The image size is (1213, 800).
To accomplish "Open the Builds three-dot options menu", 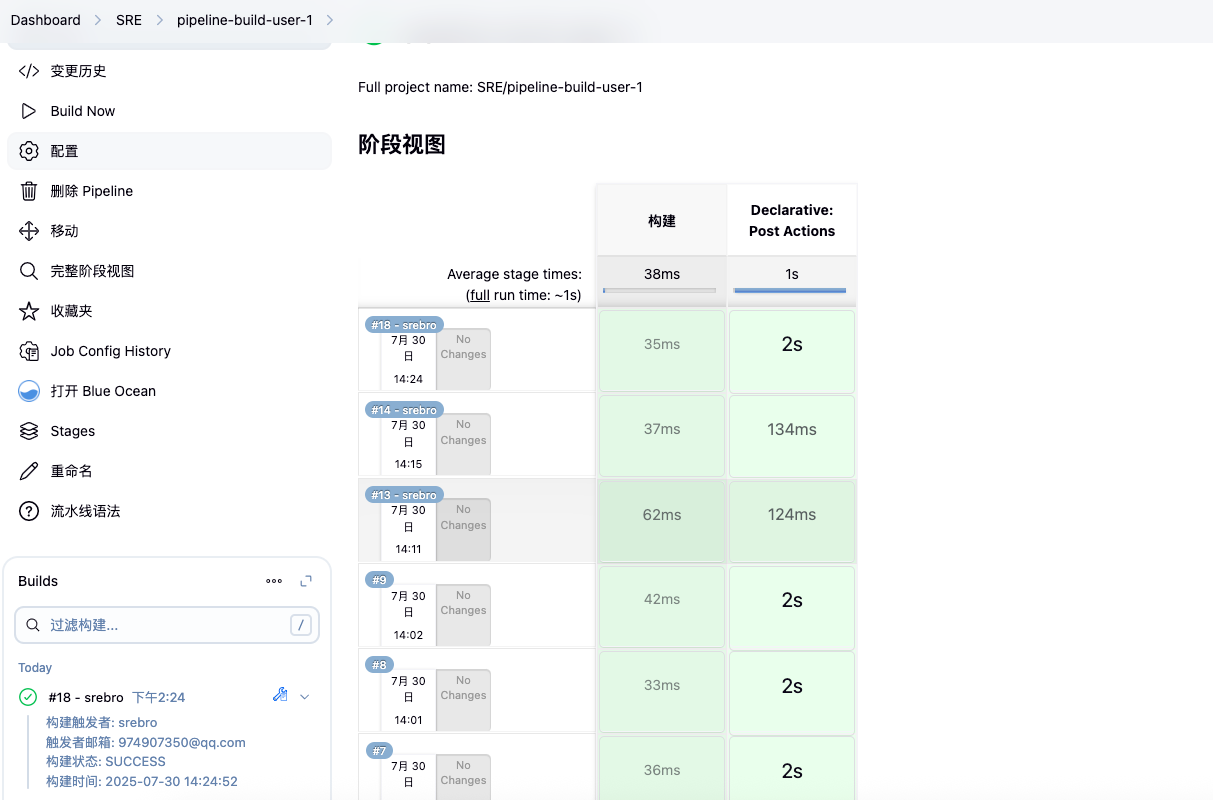I will 274,581.
